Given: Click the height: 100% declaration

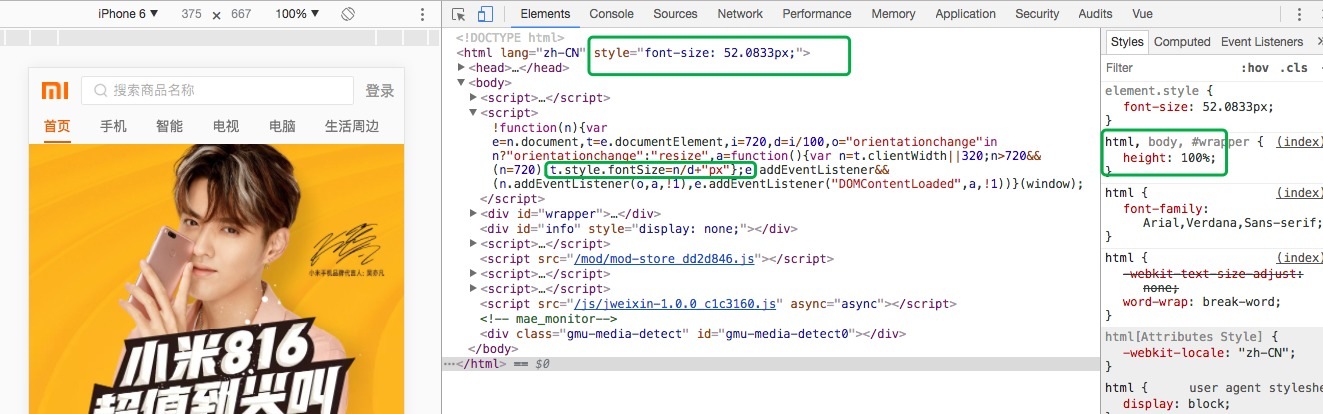Looking at the screenshot, I should [1168, 158].
